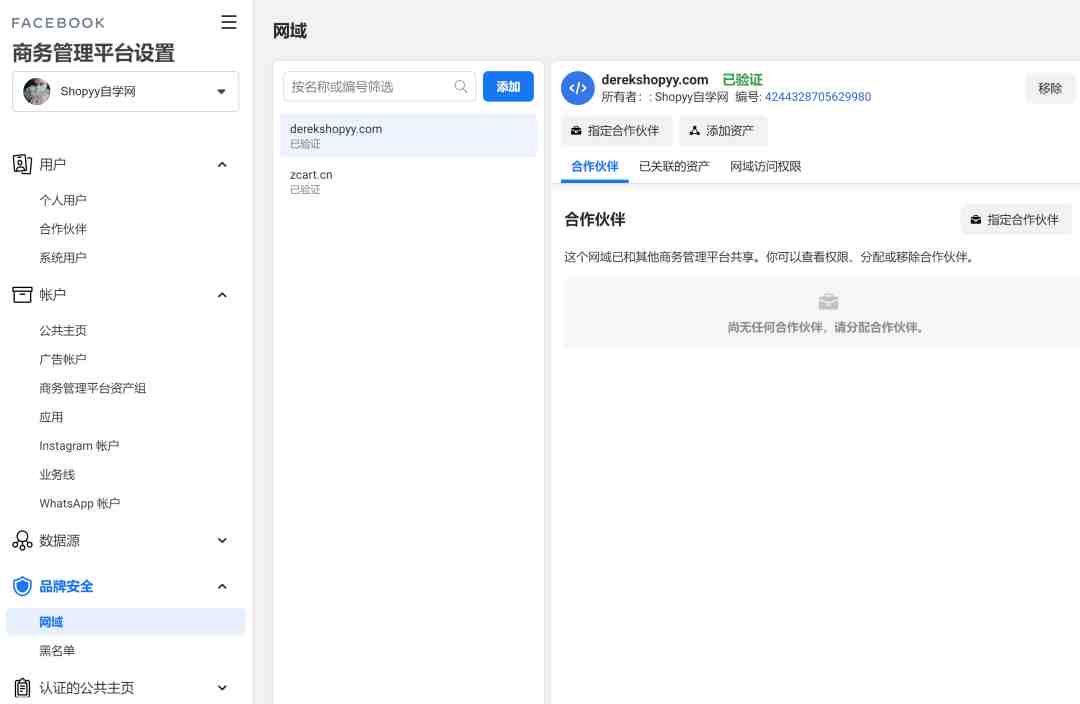Click the 品牌安全 shield icon
Image resolution: width=1080 pixels, height=704 pixels.
click(22, 586)
